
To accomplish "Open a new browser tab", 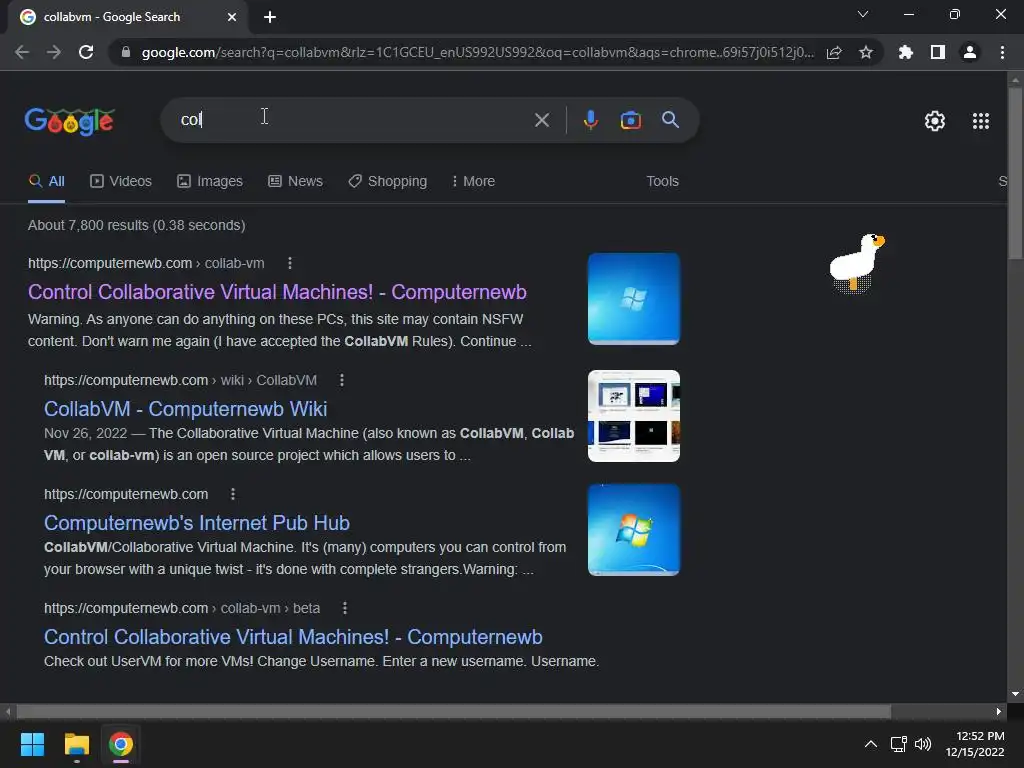I will pyautogui.click(x=270, y=18).
